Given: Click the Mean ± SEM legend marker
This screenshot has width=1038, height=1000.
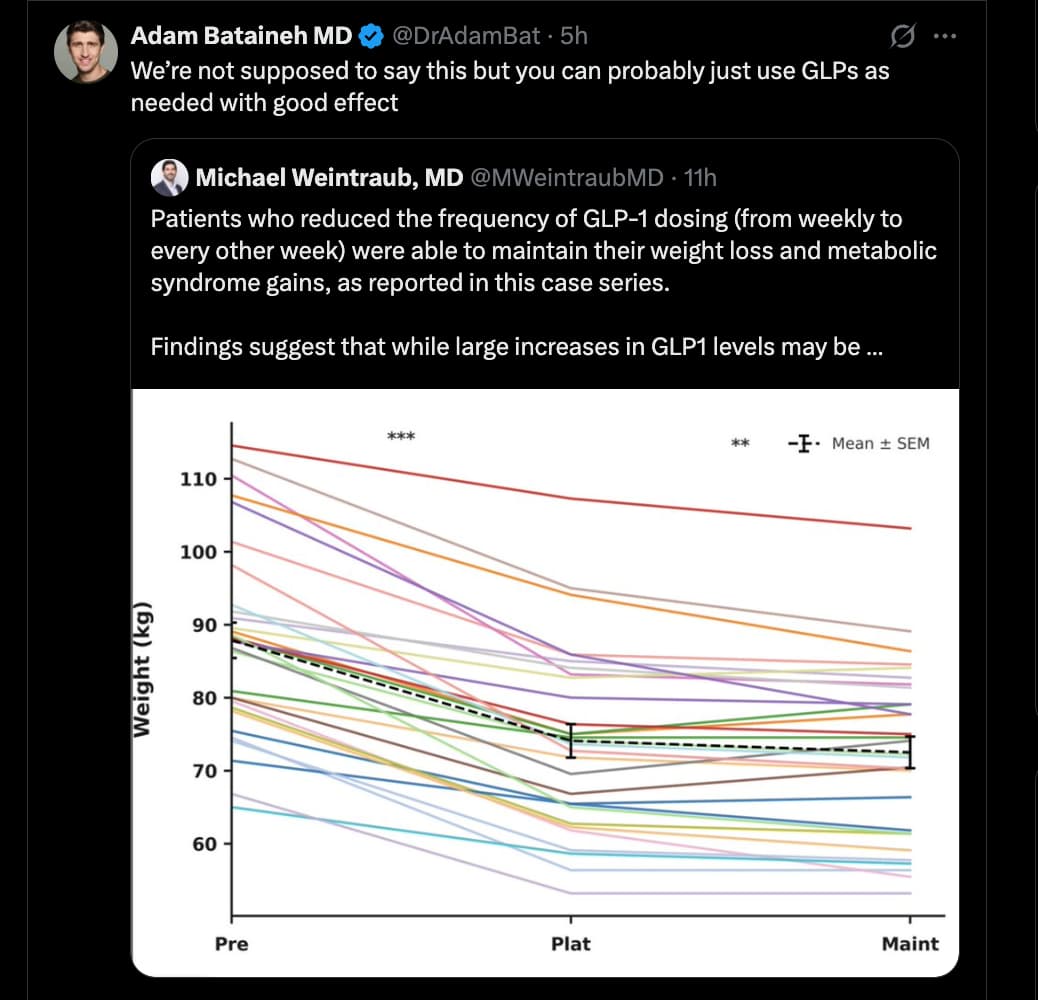Looking at the screenshot, I should point(803,443).
